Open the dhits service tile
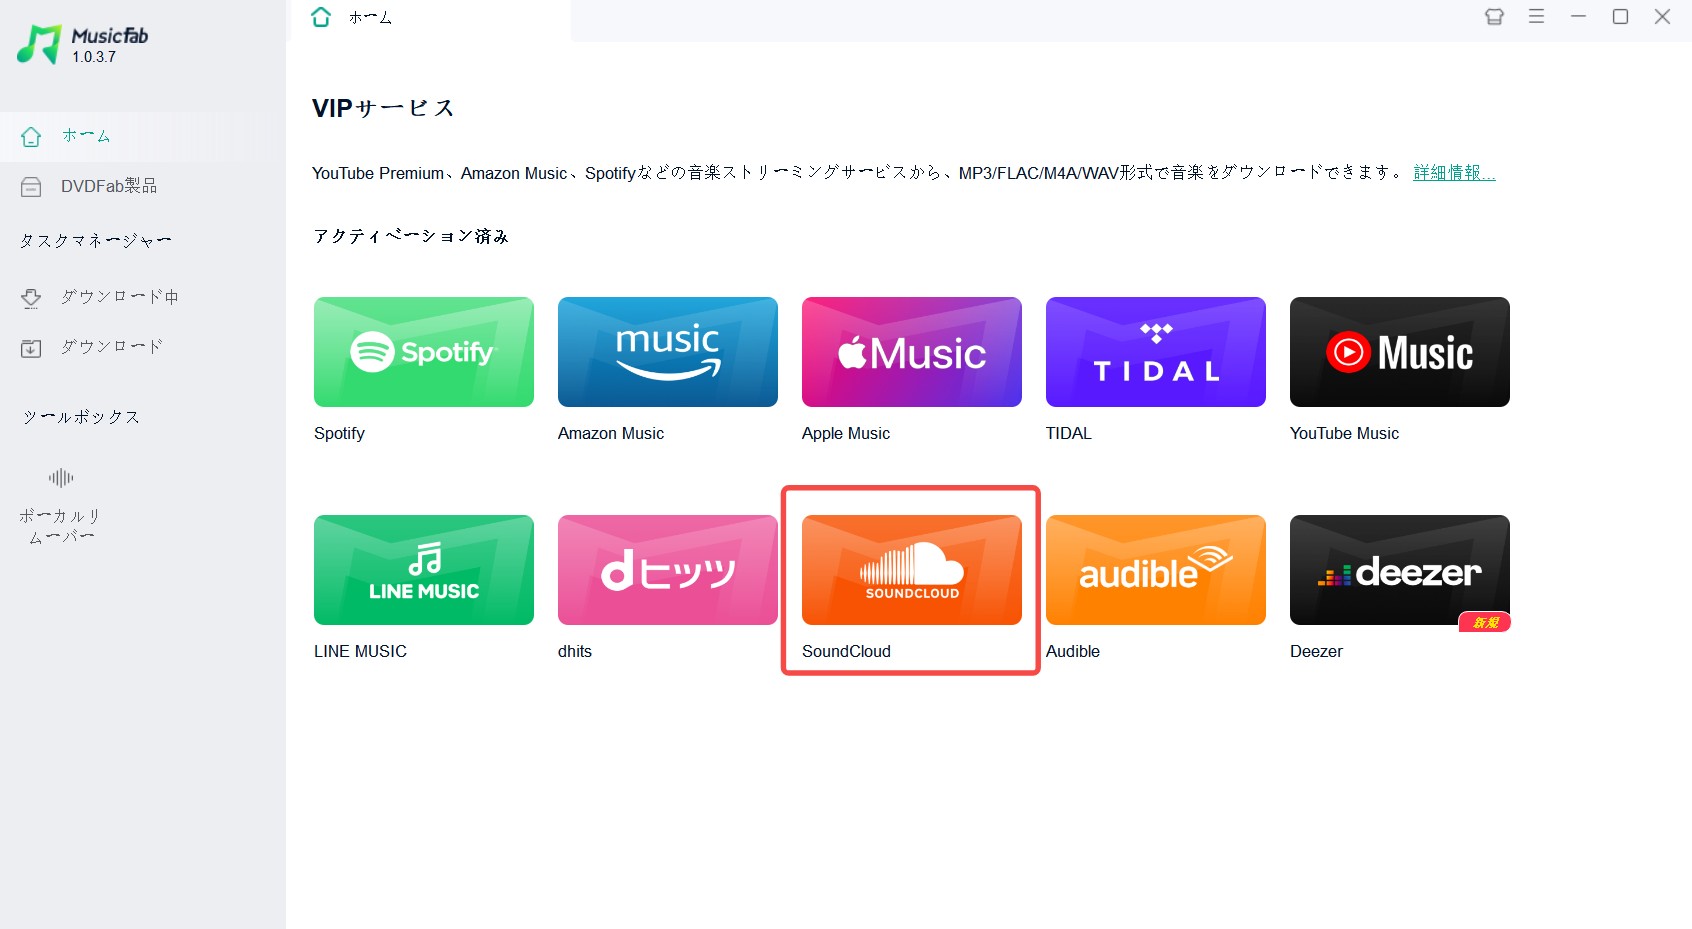1692x929 pixels. pos(668,570)
